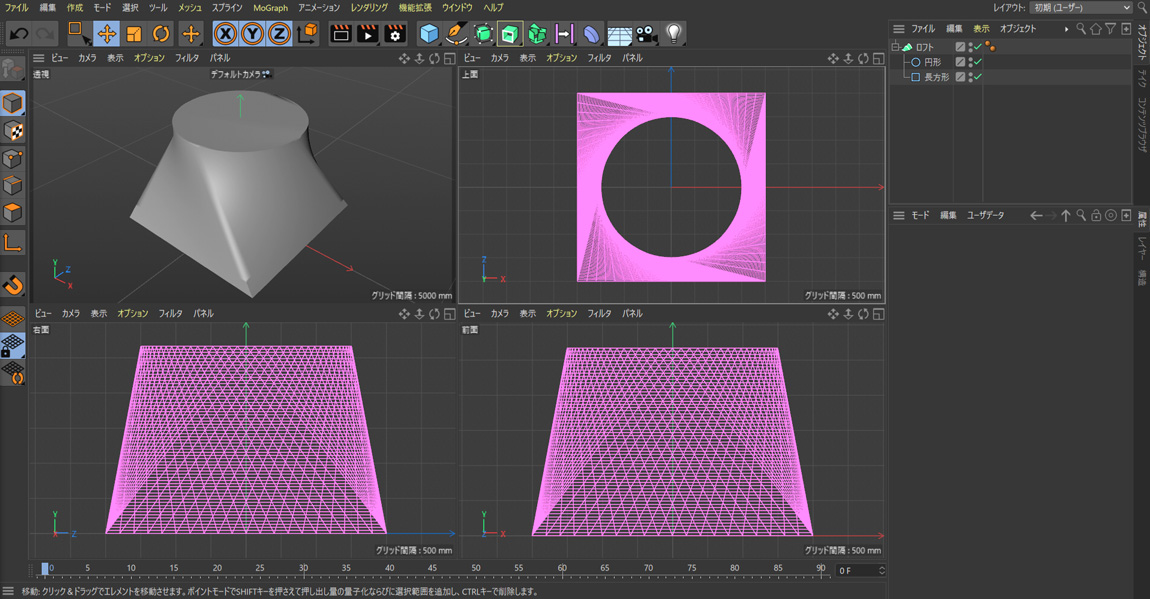Toggle the Z axis lock
Screen dimensions: 1150x599
pos(279,34)
